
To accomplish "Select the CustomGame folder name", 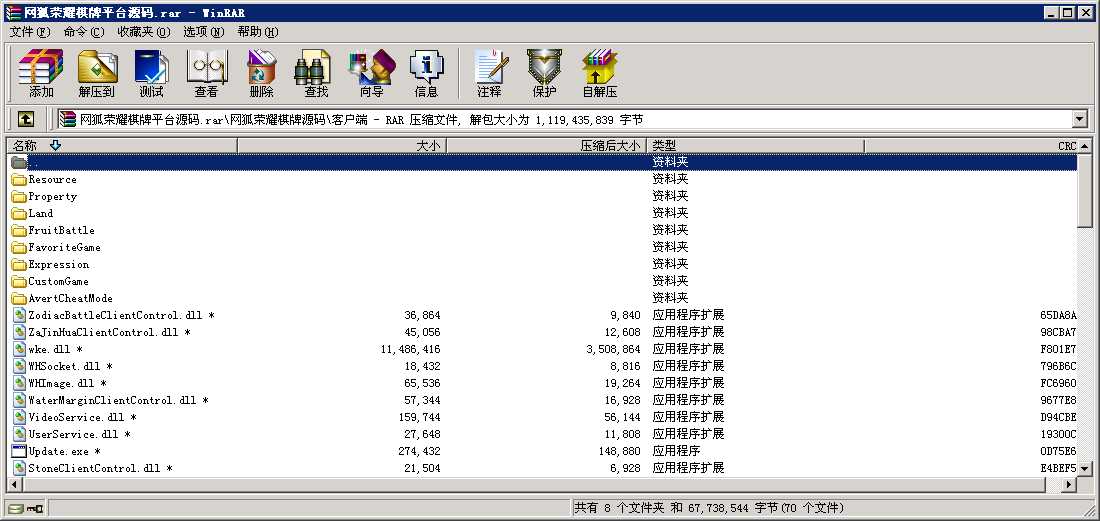I will tap(58, 282).
